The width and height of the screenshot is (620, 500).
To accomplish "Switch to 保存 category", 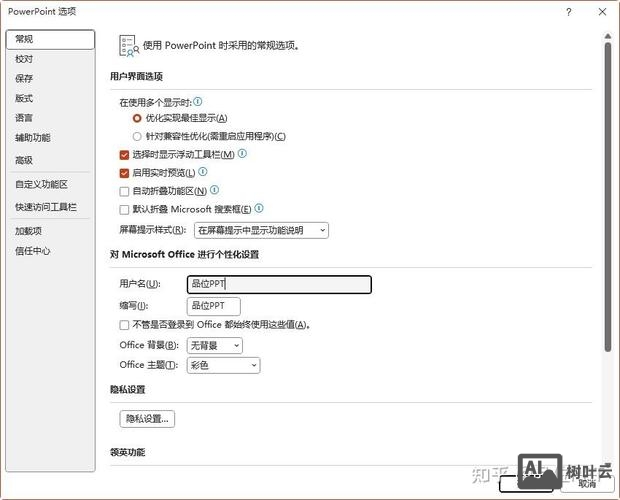I will point(51,78).
